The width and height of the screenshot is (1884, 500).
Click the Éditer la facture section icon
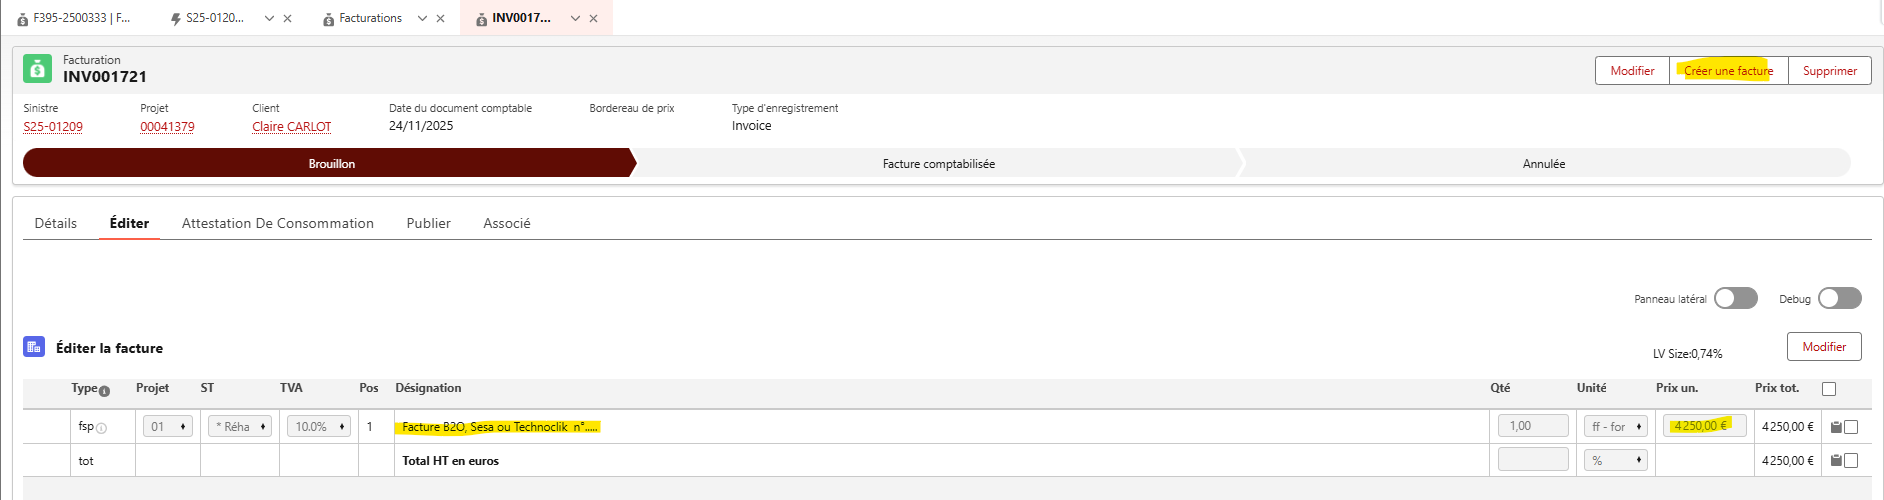(x=34, y=347)
